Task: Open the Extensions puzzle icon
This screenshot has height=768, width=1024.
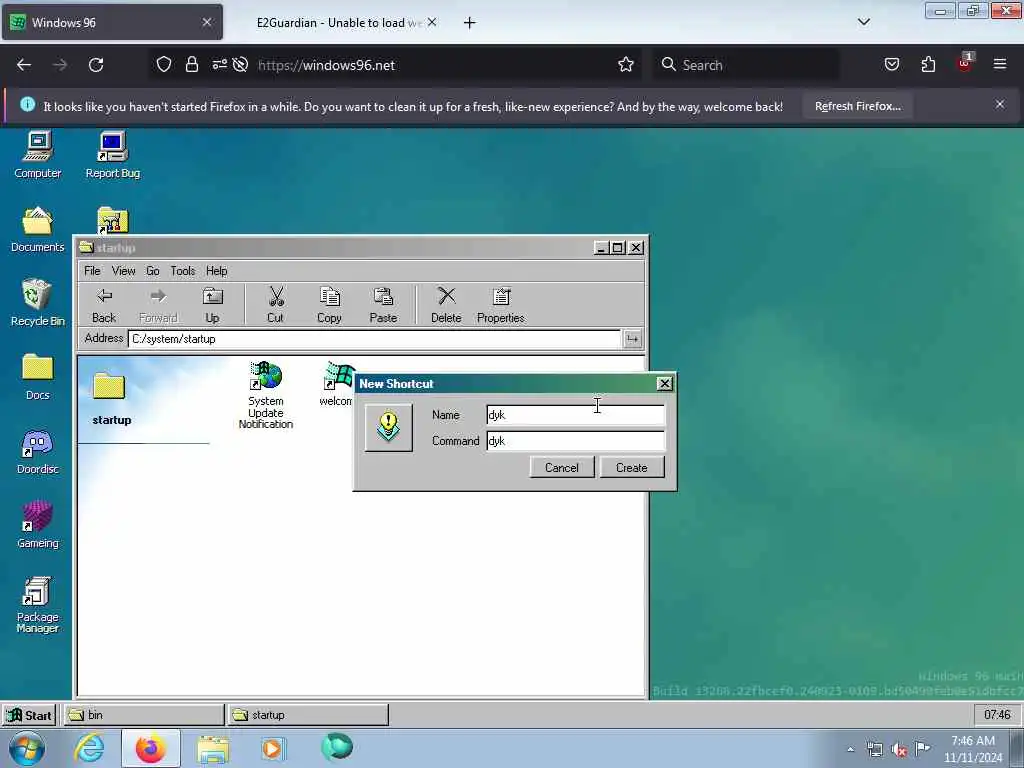Action: point(928,65)
